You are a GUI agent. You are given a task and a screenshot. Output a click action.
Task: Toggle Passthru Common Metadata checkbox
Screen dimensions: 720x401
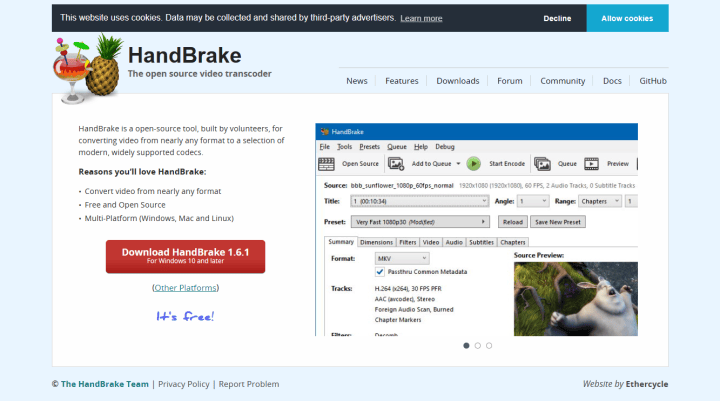[x=380, y=272]
